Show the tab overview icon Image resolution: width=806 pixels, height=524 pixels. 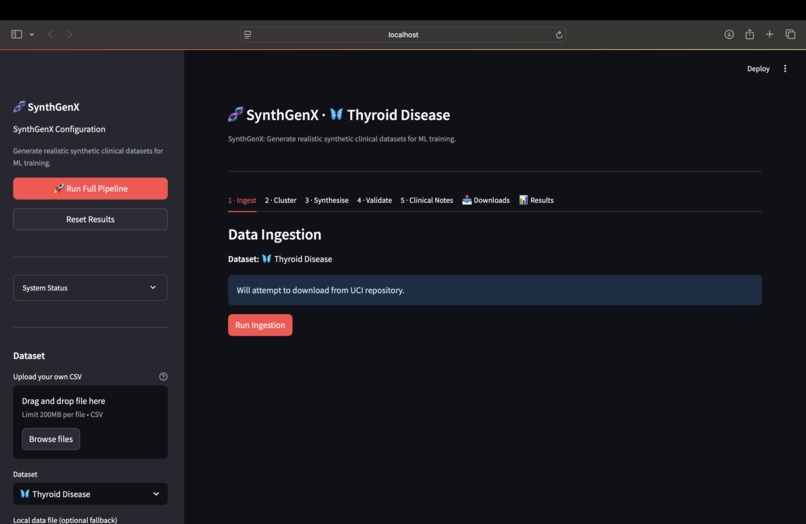[x=791, y=34]
